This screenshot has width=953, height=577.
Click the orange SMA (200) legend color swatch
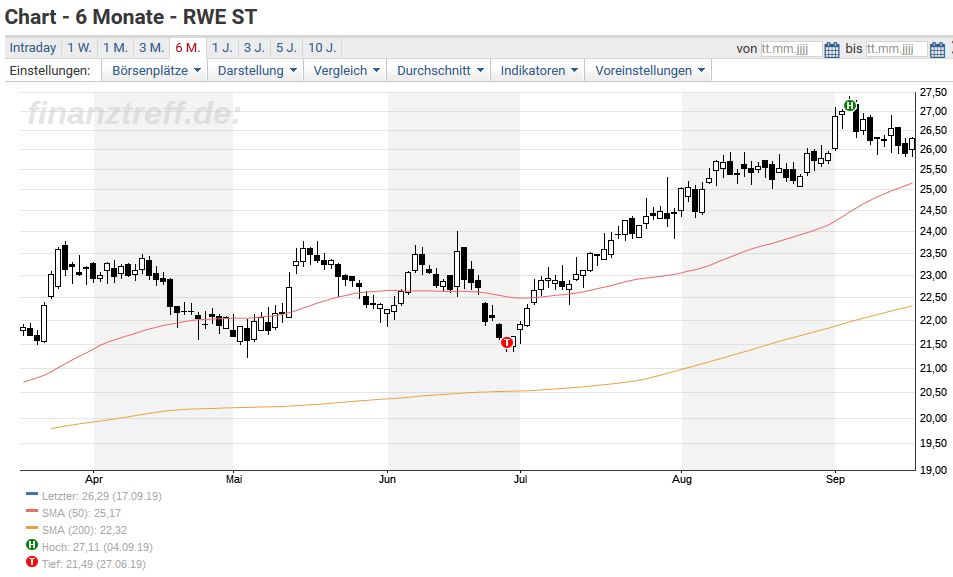tap(32, 528)
